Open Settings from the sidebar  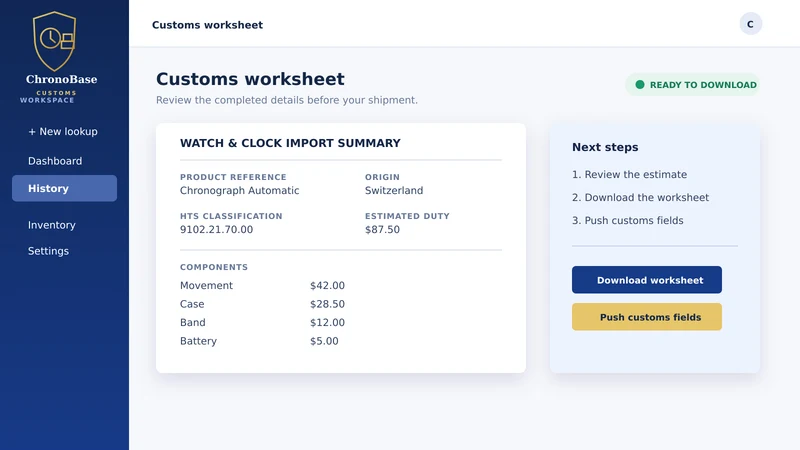(x=48, y=251)
